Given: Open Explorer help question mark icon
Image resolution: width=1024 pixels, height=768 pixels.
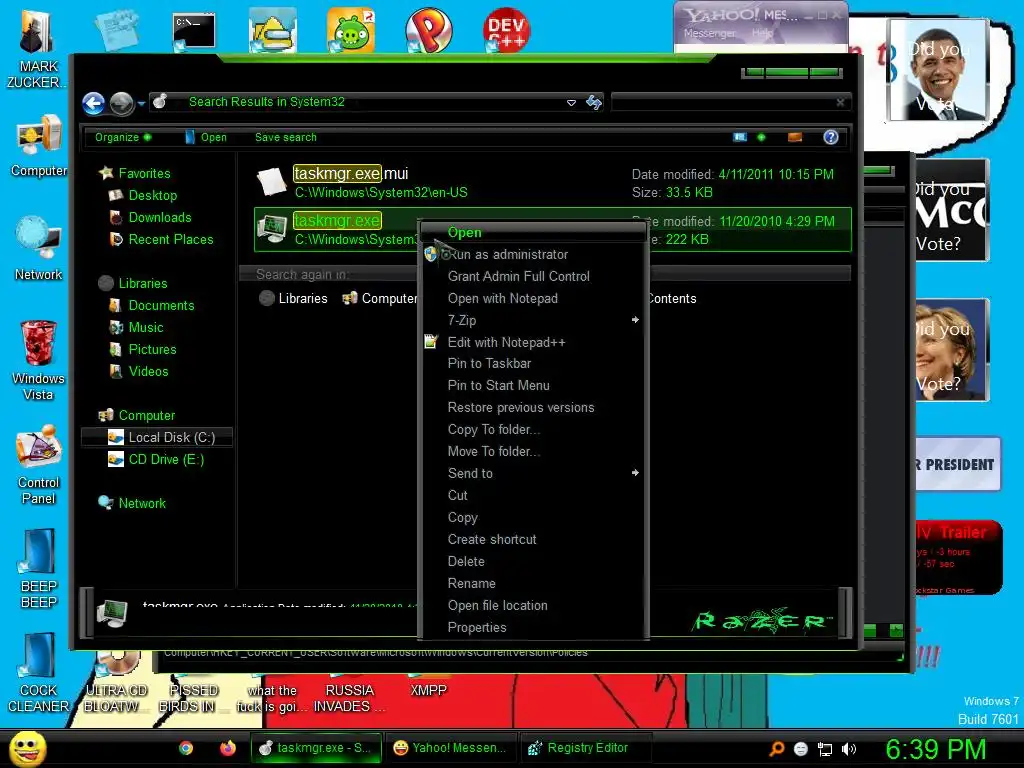Looking at the screenshot, I should click(x=831, y=137).
